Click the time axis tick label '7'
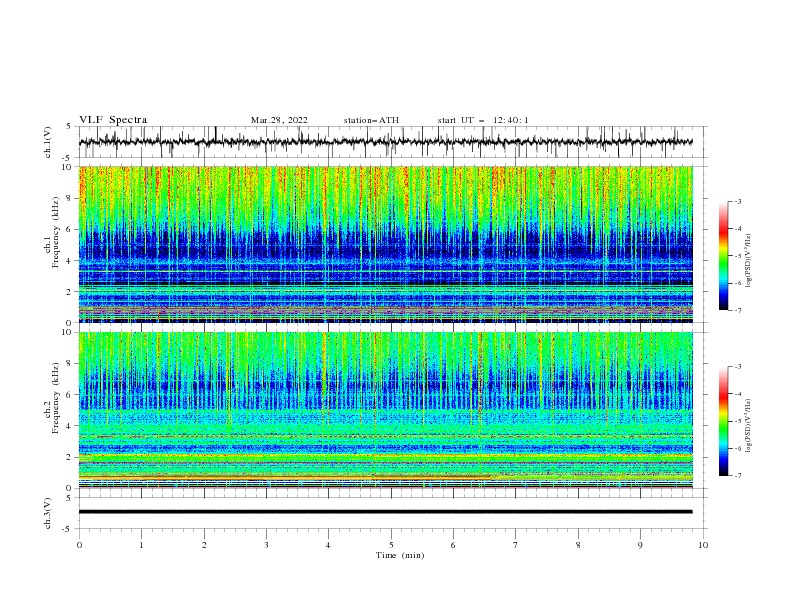The height and width of the screenshot is (612, 792). click(516, 545)
